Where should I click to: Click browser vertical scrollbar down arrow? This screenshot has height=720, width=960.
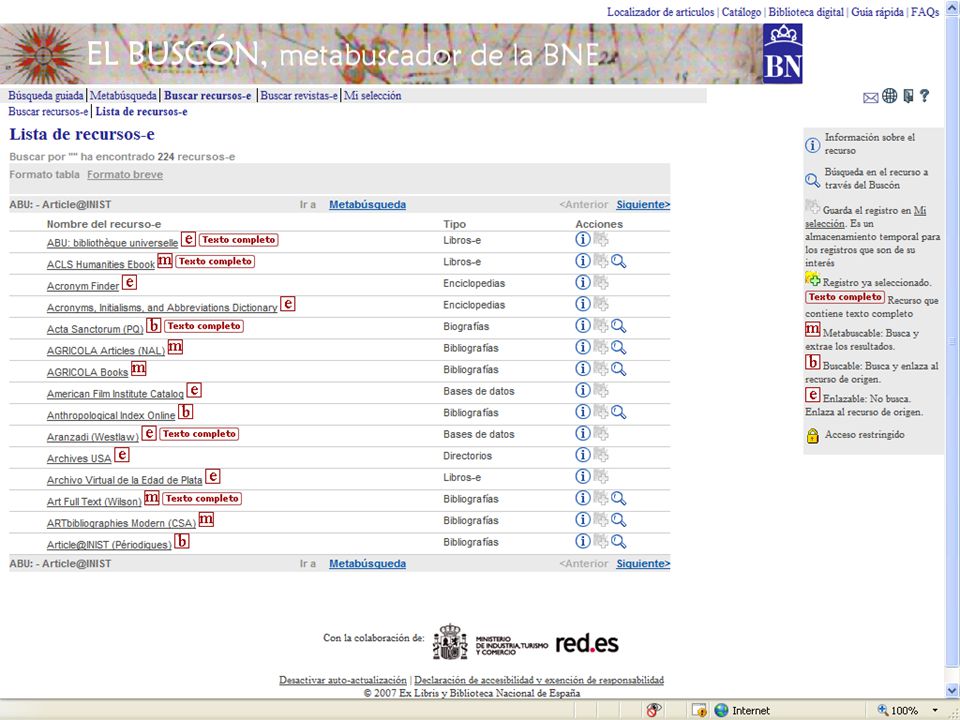pyautogui.click(x=953, y=691)
